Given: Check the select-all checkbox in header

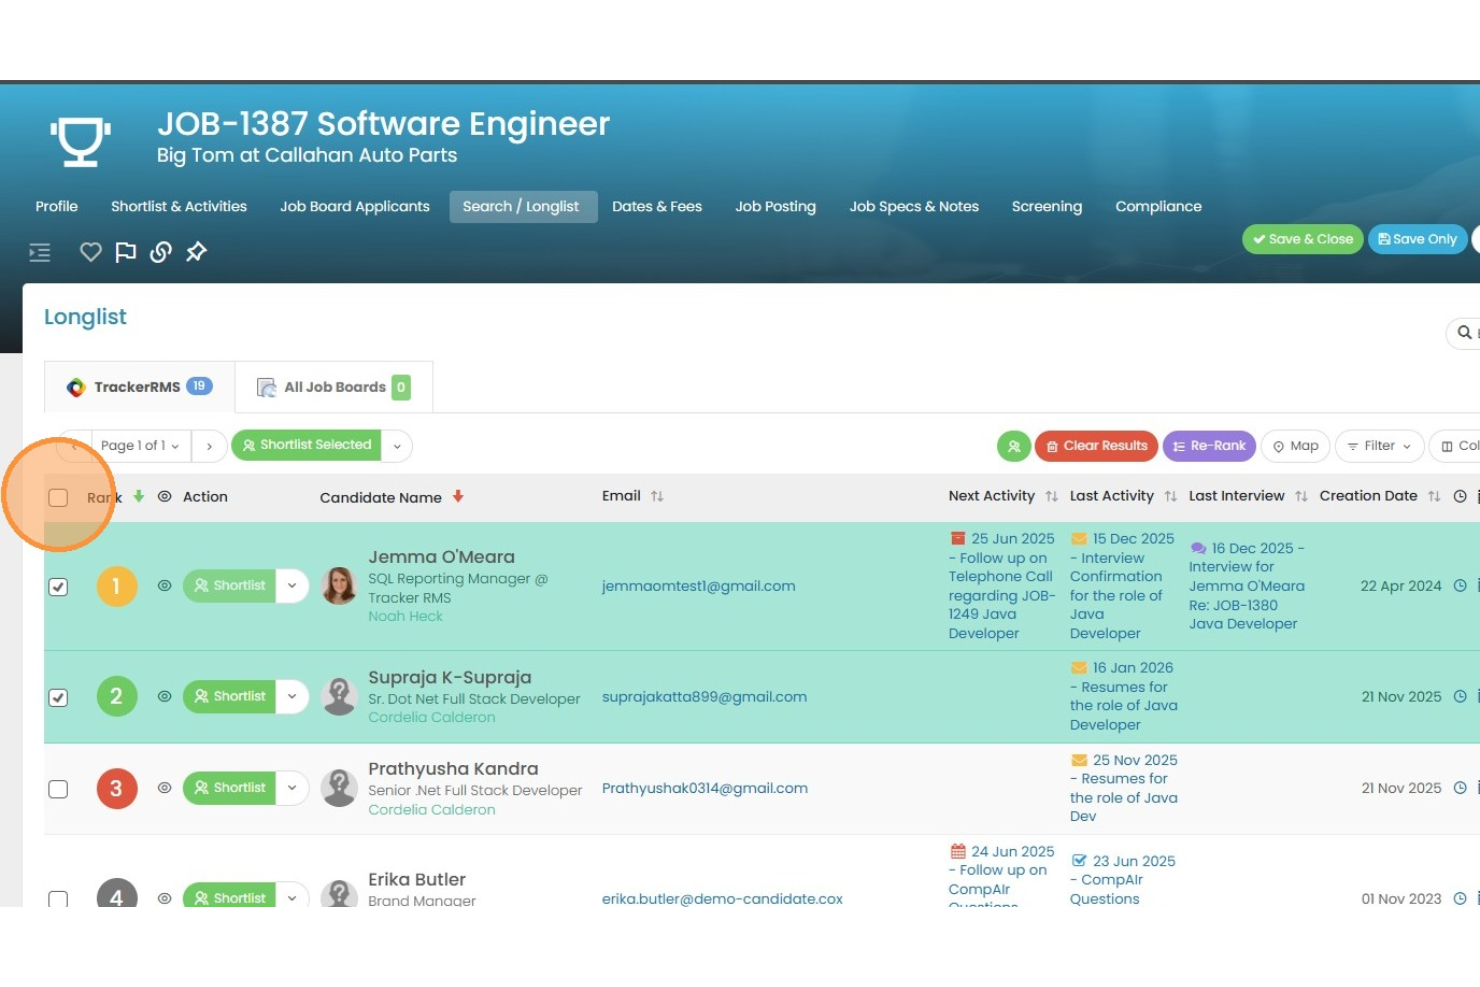Looking at the screenshot, I should pos(58,497).
